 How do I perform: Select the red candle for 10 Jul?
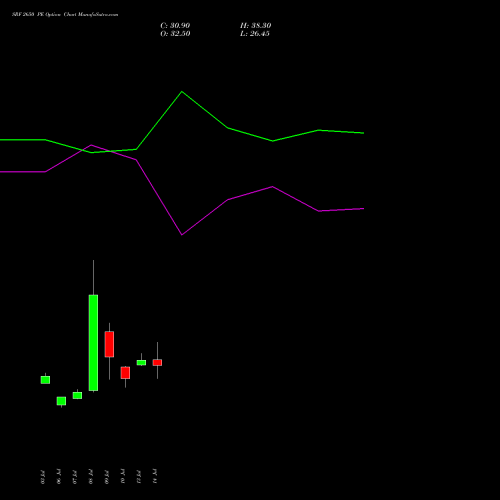pyautogui.click(x=125, y=373)
